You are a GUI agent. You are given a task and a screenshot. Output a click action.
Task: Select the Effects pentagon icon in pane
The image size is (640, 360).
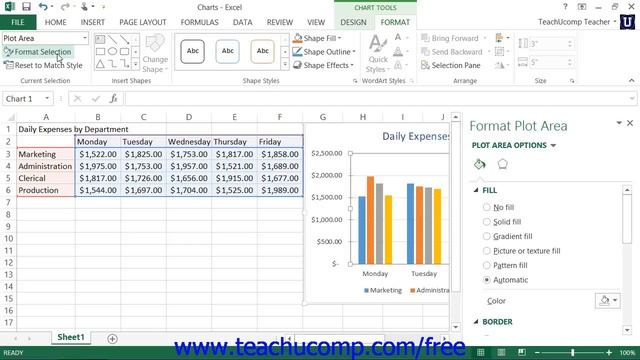[x=502, y=164]
